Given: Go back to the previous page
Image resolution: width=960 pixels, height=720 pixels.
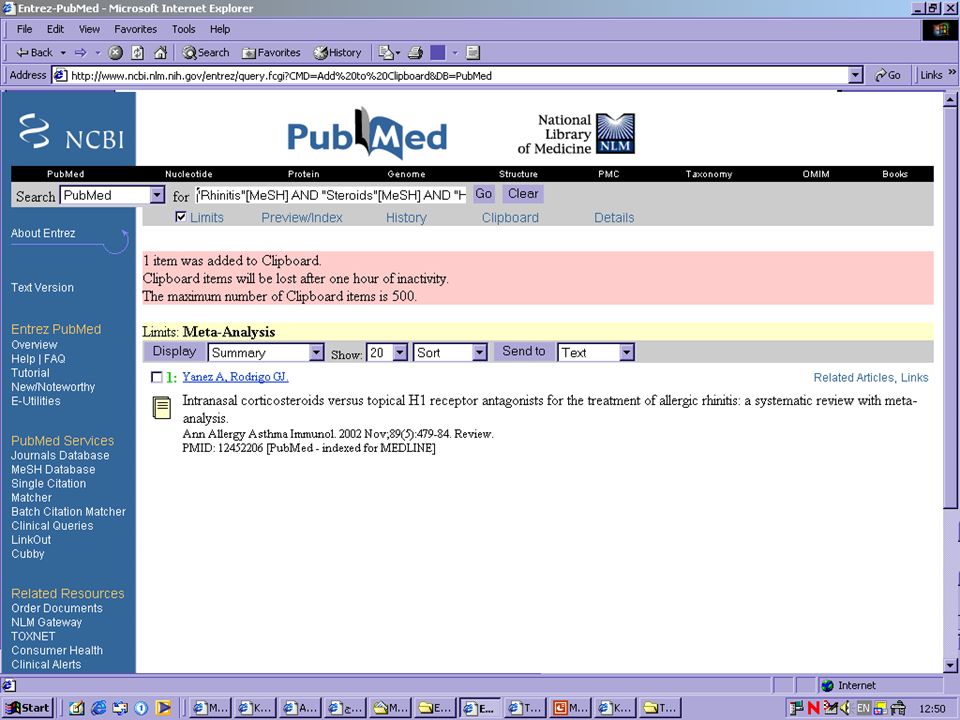Looking at the screenshot, I should (34, 53).
